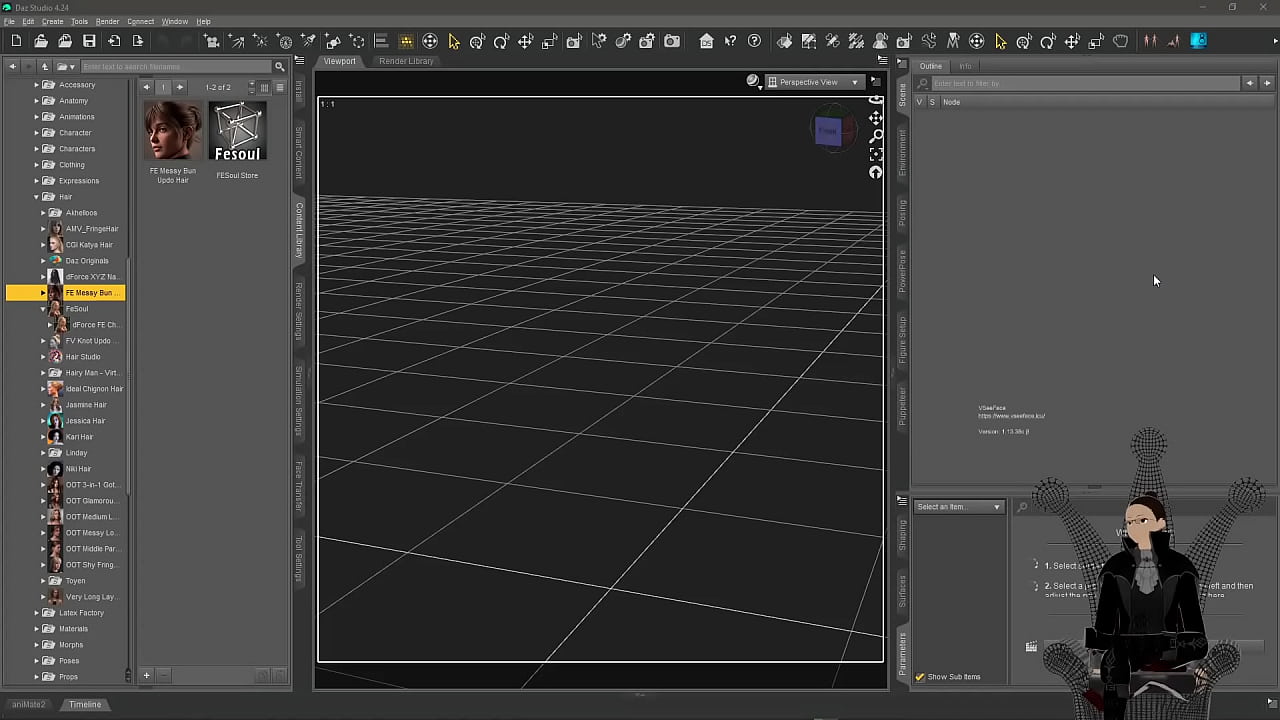This screenshot has width=1280, height=720.
Task: Click the Save floppy disk icon
Action: pos(89,41)
